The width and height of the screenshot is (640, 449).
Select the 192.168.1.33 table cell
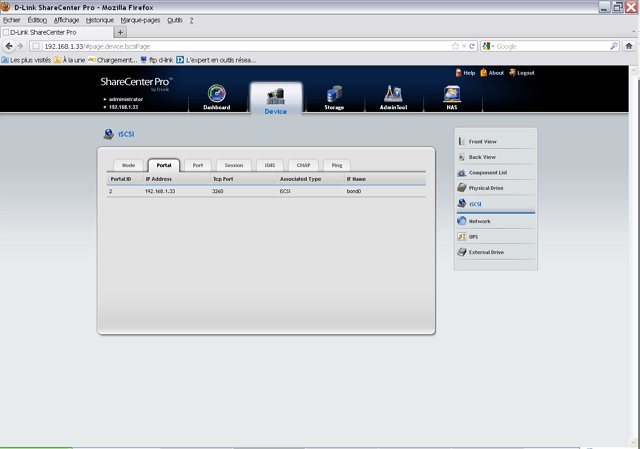click(160, 191)
